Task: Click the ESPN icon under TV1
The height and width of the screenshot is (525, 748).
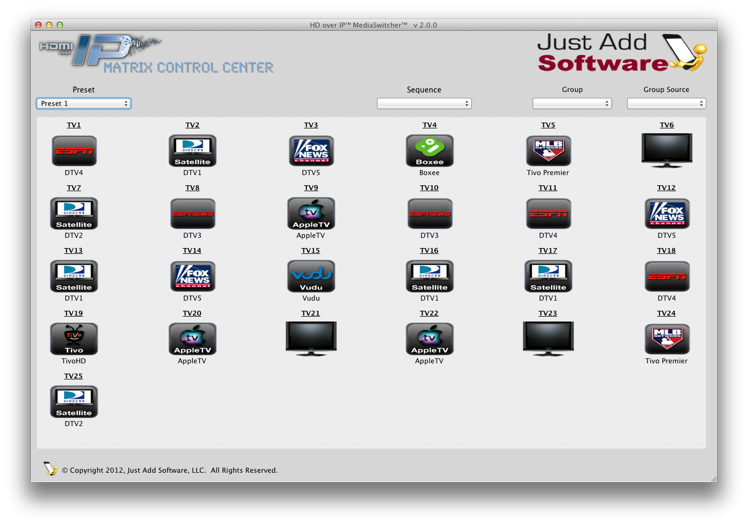Action: click(74, 151)
